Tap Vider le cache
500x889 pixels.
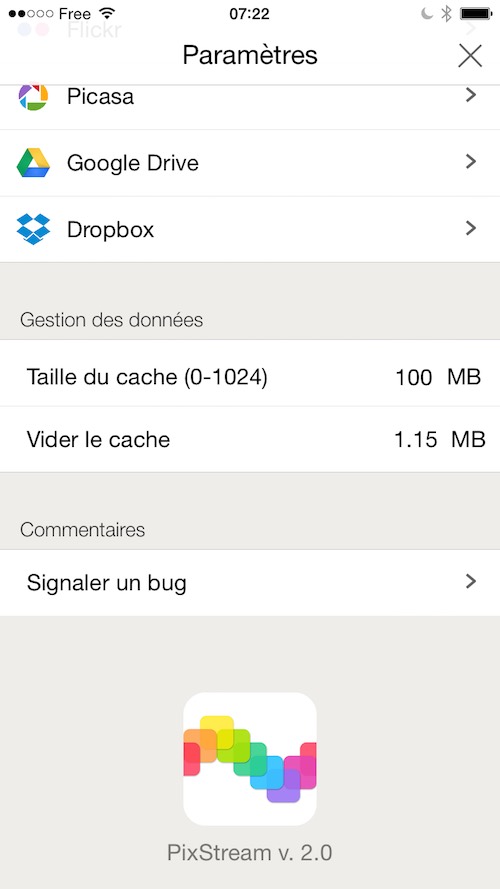[250, 439]
